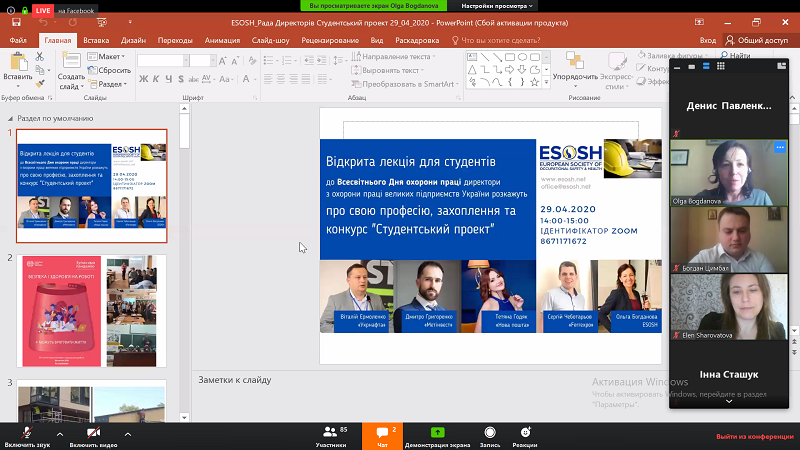Select the Right Arrow shape in gallery
800x450 pixels.
pos(510,70)
